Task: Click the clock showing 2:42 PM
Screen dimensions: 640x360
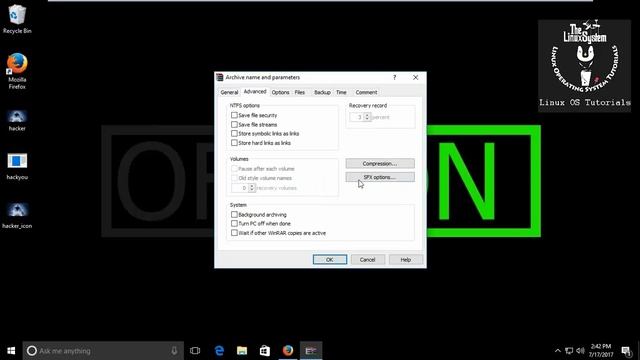Action: click(601, 351)
